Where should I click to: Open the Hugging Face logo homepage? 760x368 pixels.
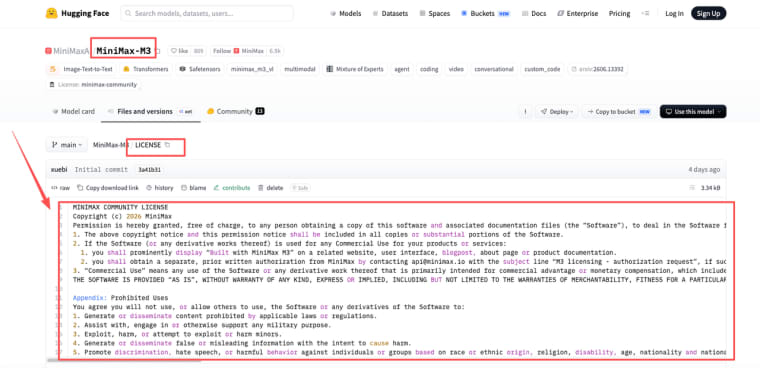click(78, 13)
